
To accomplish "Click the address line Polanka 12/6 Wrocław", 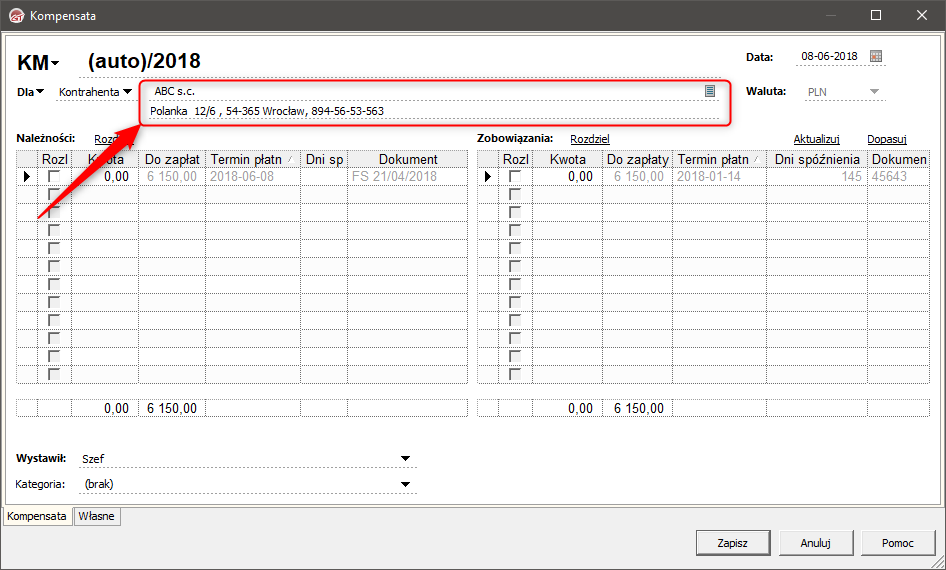I will 434,111.
